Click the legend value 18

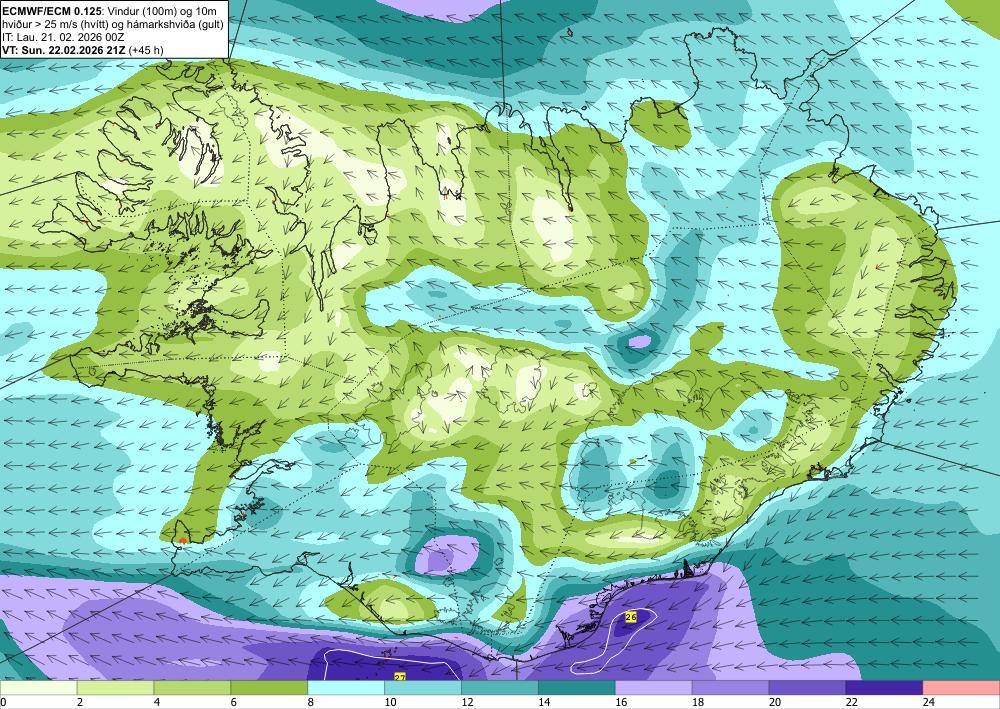pyautogui.click(x=697, y=702)
